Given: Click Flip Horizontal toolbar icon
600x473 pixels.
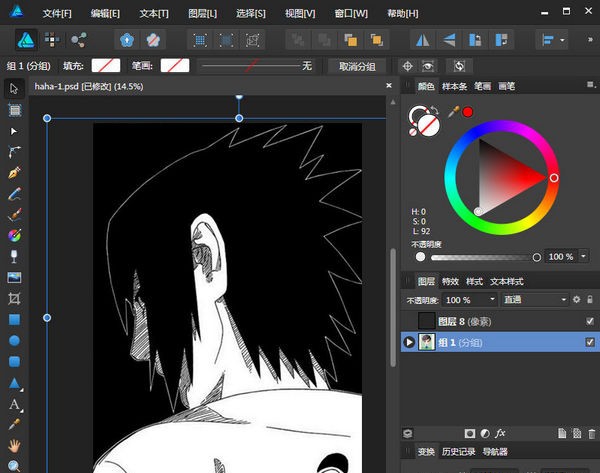Looking at the screenshot, I should tap(422, 40).
